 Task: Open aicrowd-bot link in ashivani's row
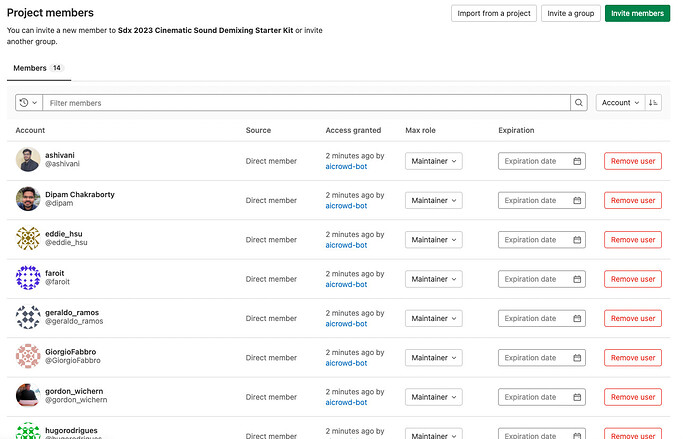click(346, 166)
